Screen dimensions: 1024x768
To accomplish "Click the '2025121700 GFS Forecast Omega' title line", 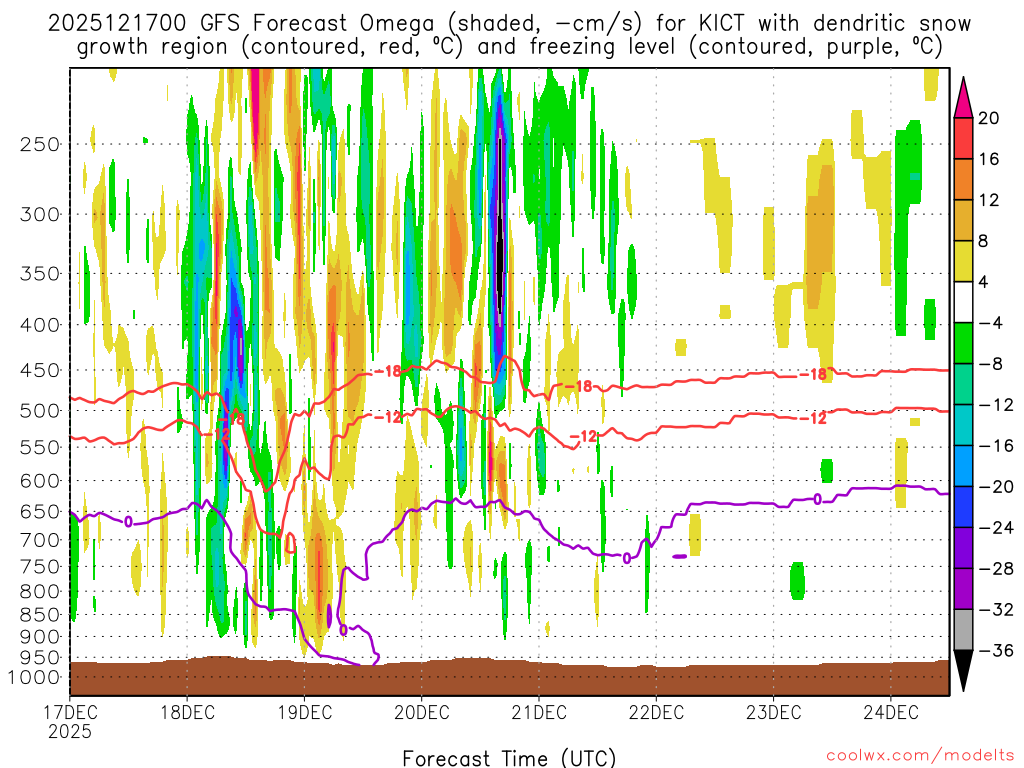I will (509, 24).
